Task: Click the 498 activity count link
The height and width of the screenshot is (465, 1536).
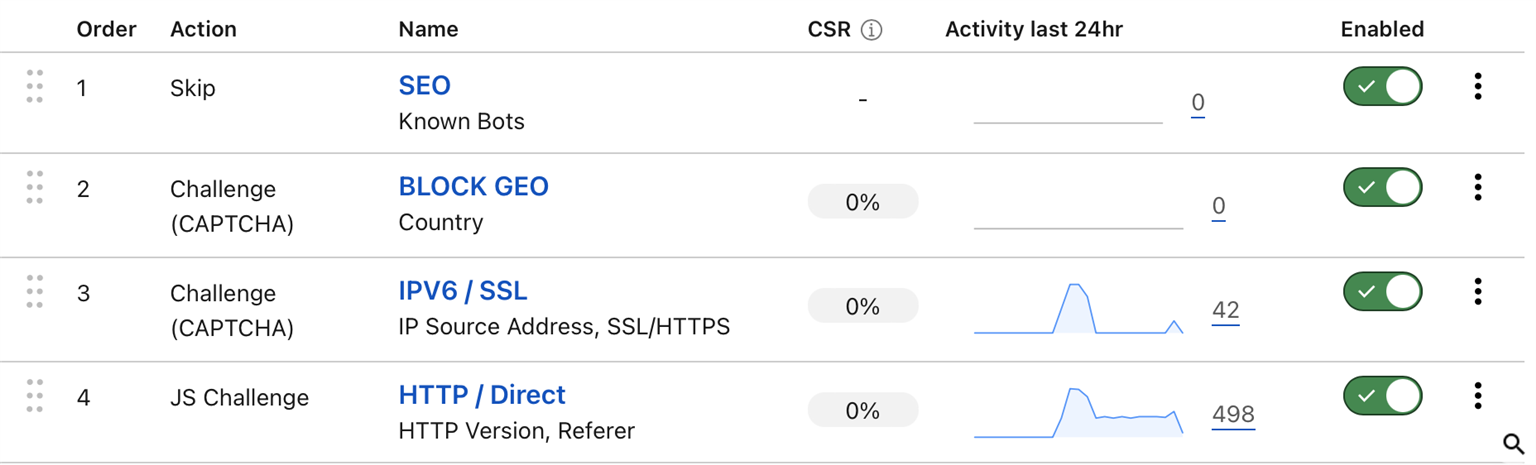Action: (1233, 415)
